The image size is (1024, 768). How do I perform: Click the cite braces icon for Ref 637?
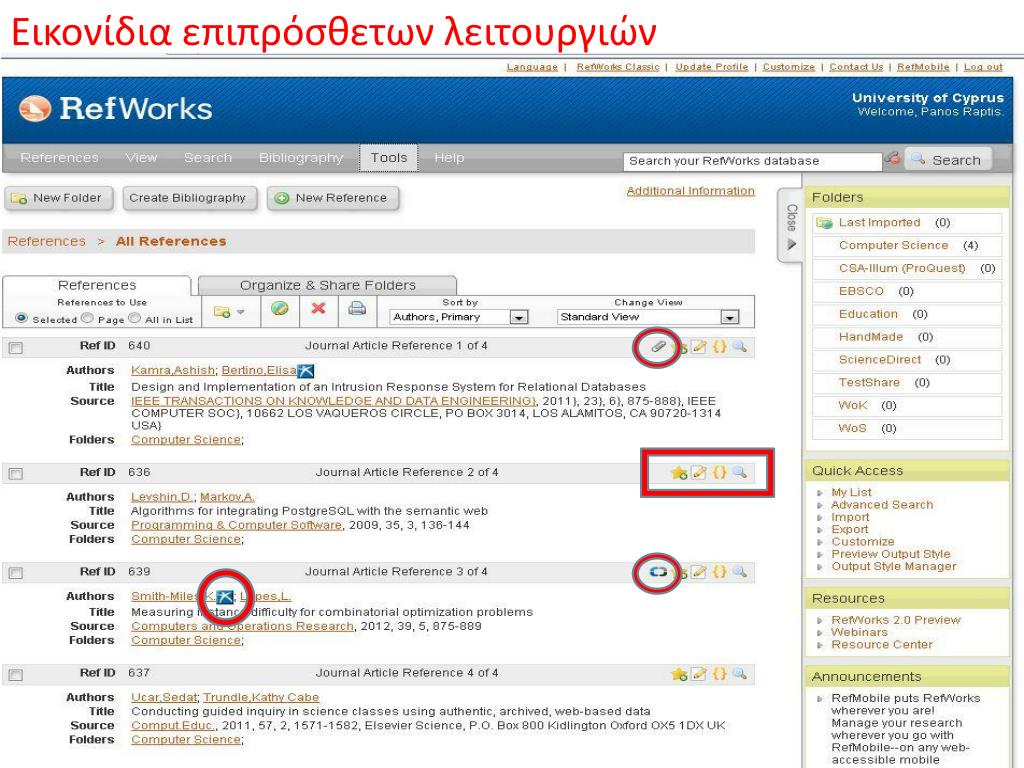coord(719,673)
